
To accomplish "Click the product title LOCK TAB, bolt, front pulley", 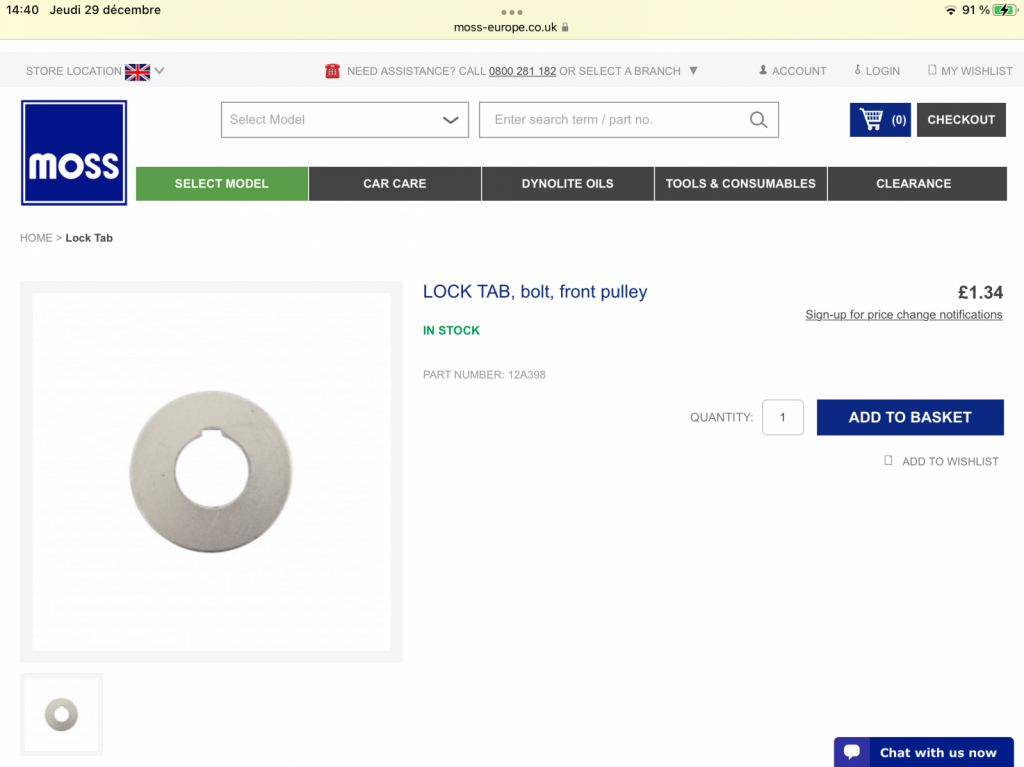I will pyautogui.click(x=535, y=291).
